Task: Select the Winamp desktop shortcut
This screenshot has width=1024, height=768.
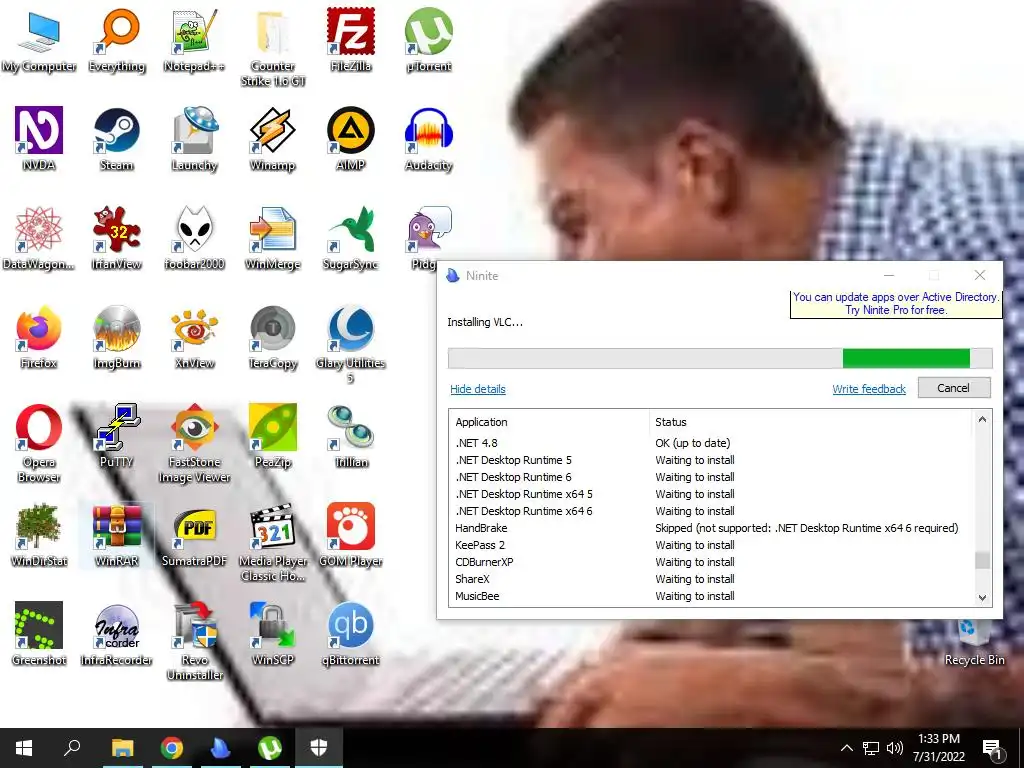Action: (273, 139)
